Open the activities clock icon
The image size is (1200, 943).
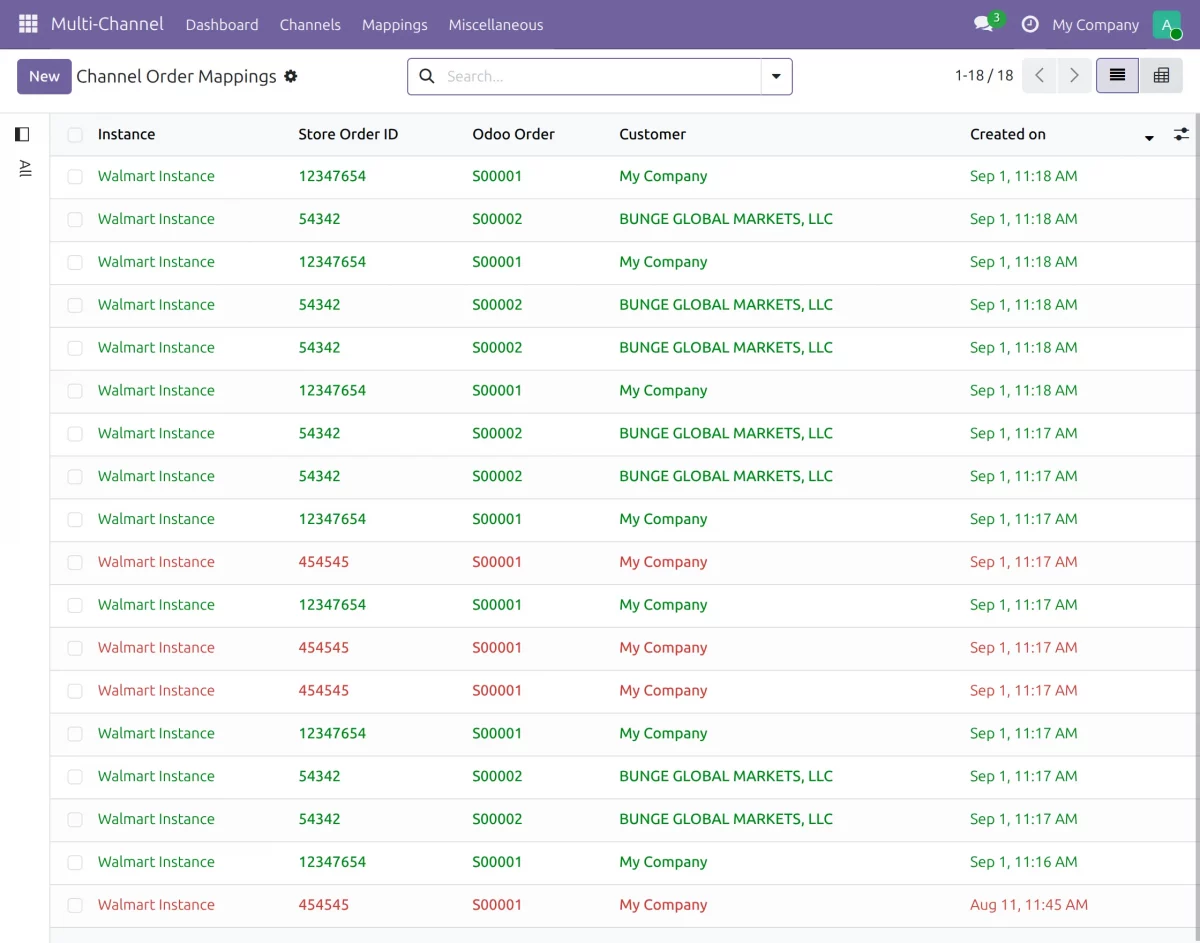pyautogui.click(x=1030, y=24)
